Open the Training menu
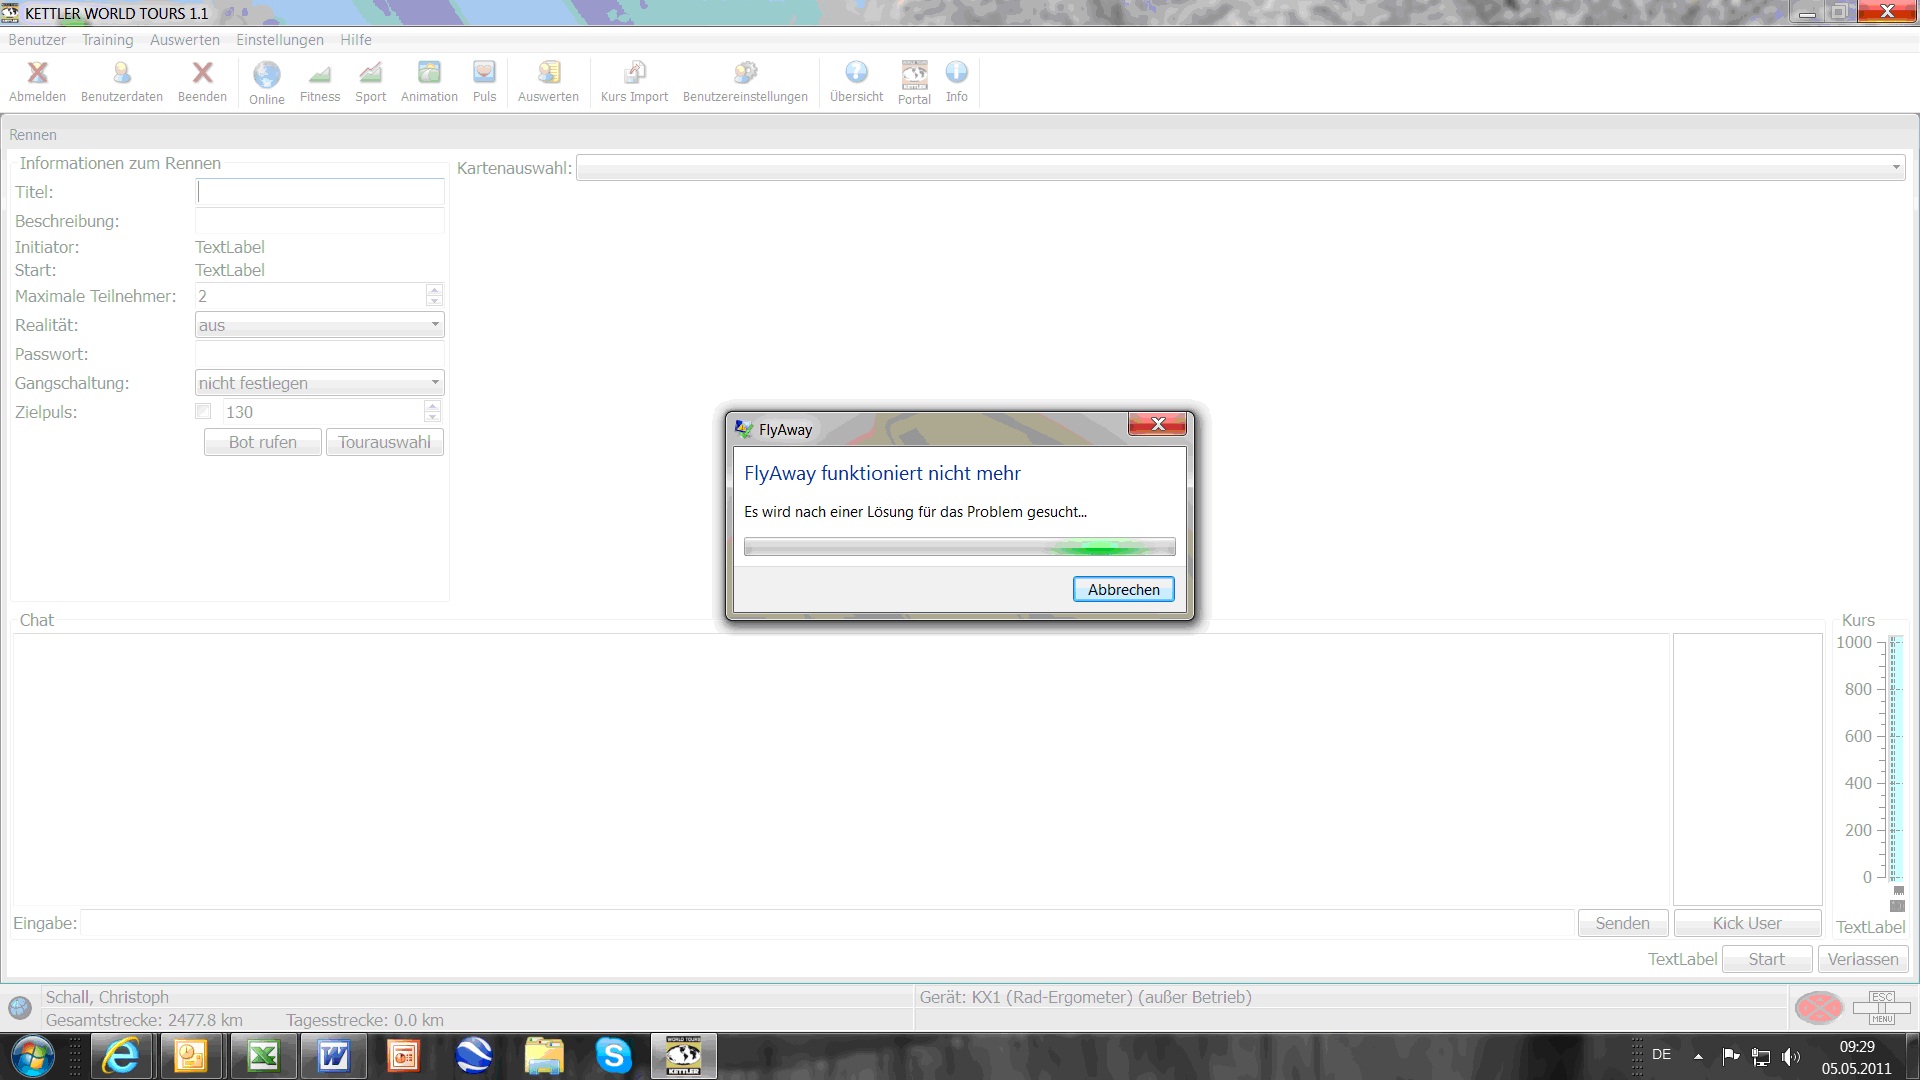1920x1080 pixels. 107,40
